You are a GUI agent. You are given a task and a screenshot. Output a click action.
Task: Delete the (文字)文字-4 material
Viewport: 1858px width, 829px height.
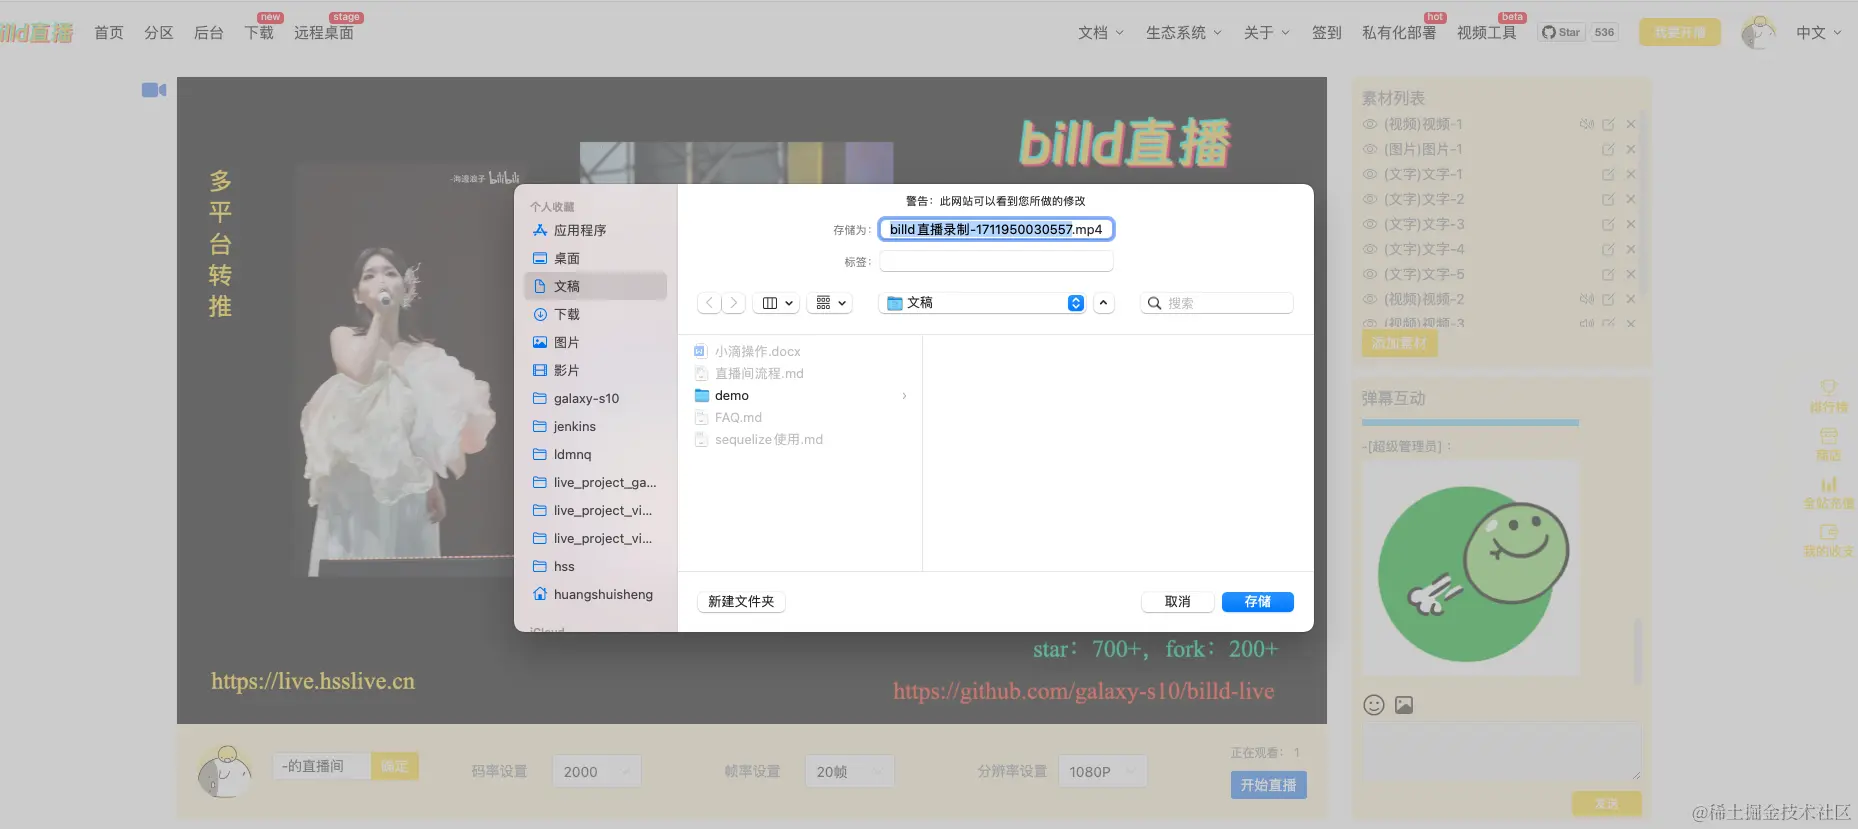[1631, 249]
